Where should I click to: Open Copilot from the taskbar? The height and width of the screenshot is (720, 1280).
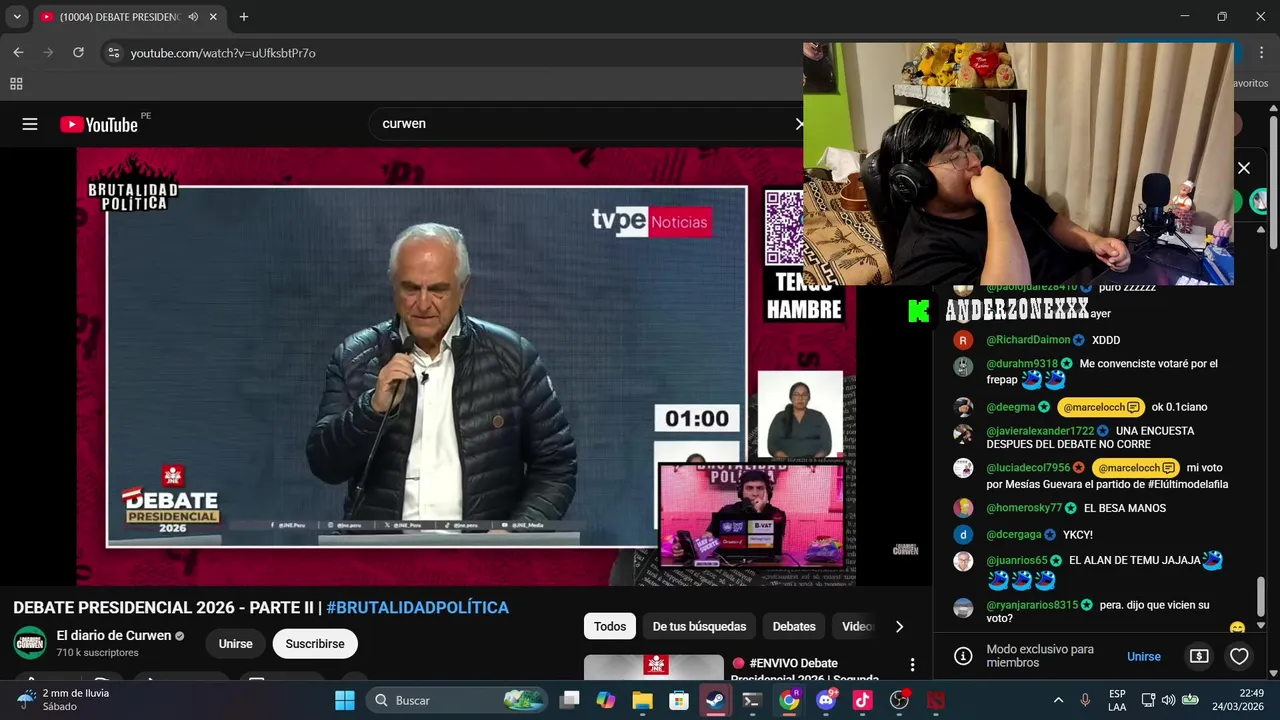(x=606, y=700)
